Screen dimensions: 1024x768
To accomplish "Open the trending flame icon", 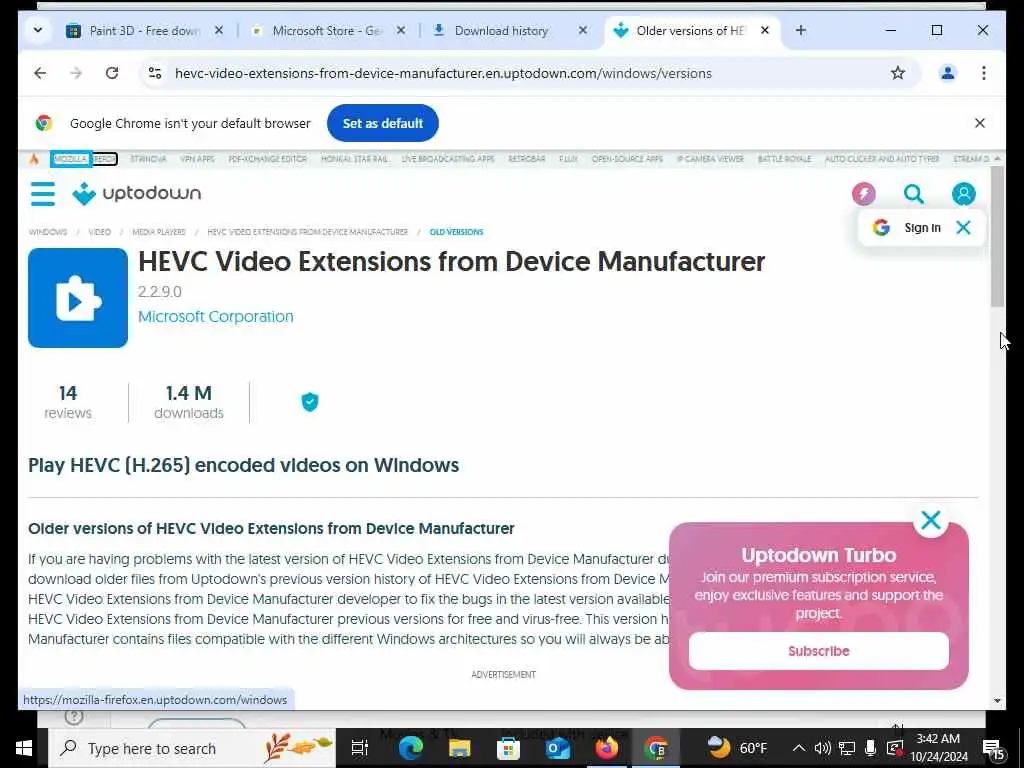I will 34,159.
